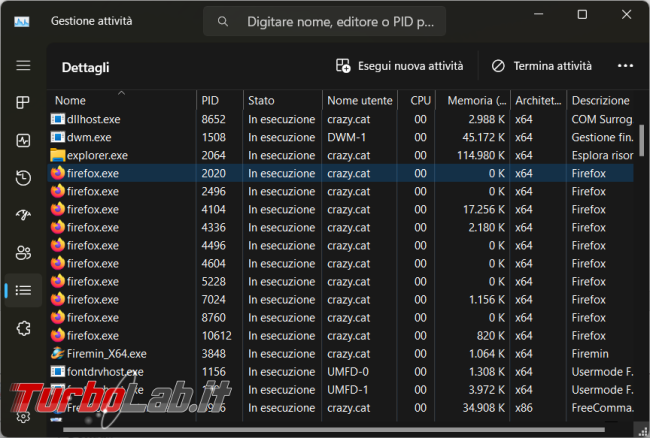The height and width of the screenshot is (438, 650).
Task: Select the Details page list icon
Action: pyautogui.click(x=23, y=290)
